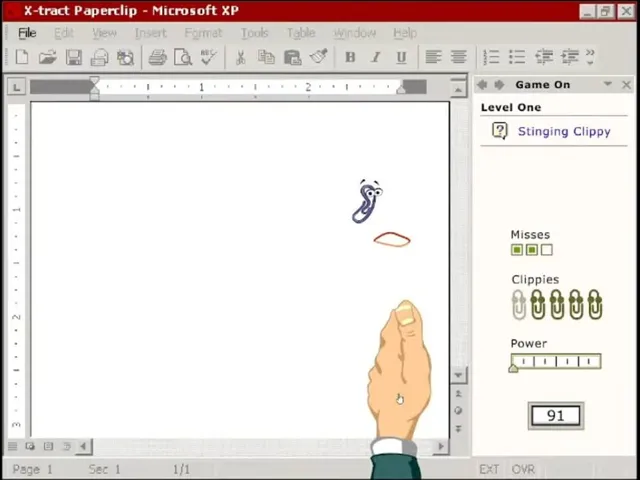Click the Previous Page double arrow button
Screen dimensions: 640x480
(458, 393)
